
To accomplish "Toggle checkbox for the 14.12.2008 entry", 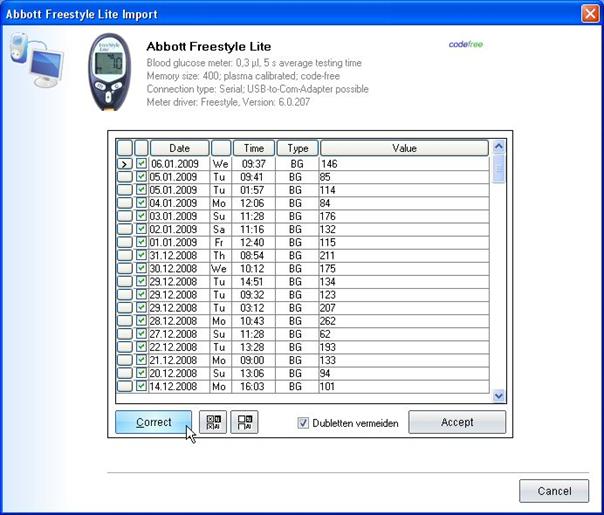I will pyautogui.click(x=141, y=385).
